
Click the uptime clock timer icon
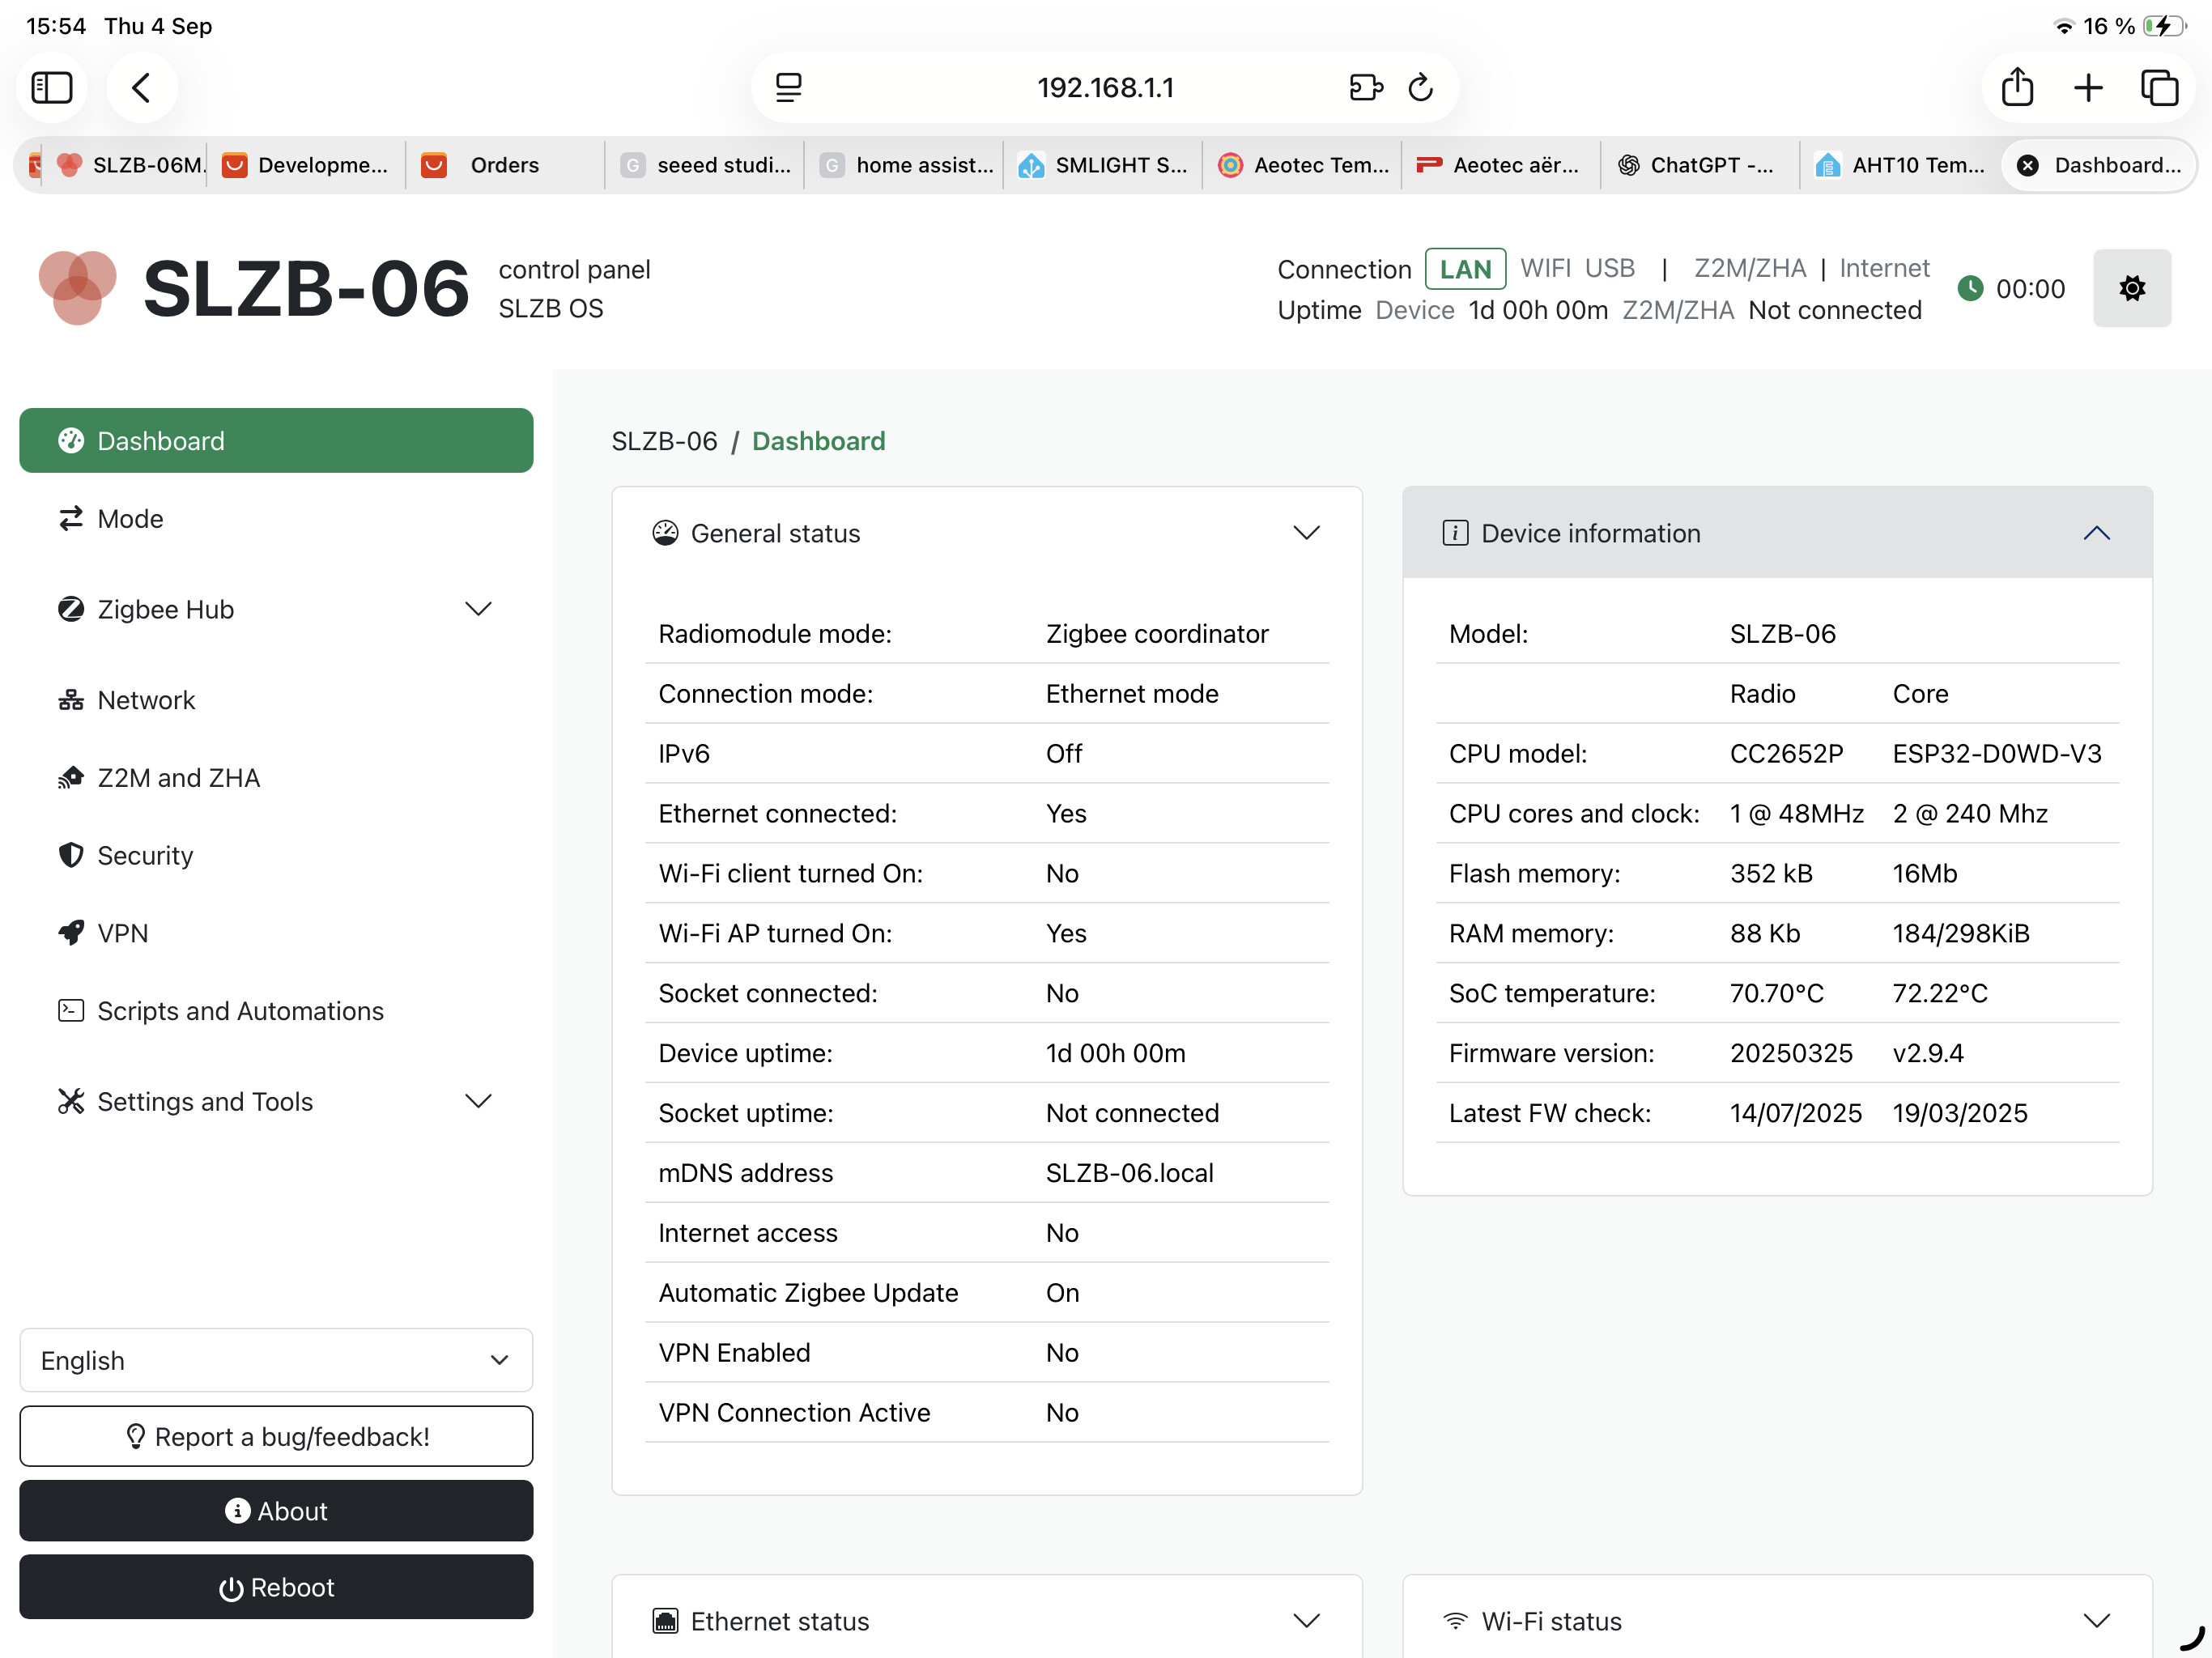pos(1970,289)
